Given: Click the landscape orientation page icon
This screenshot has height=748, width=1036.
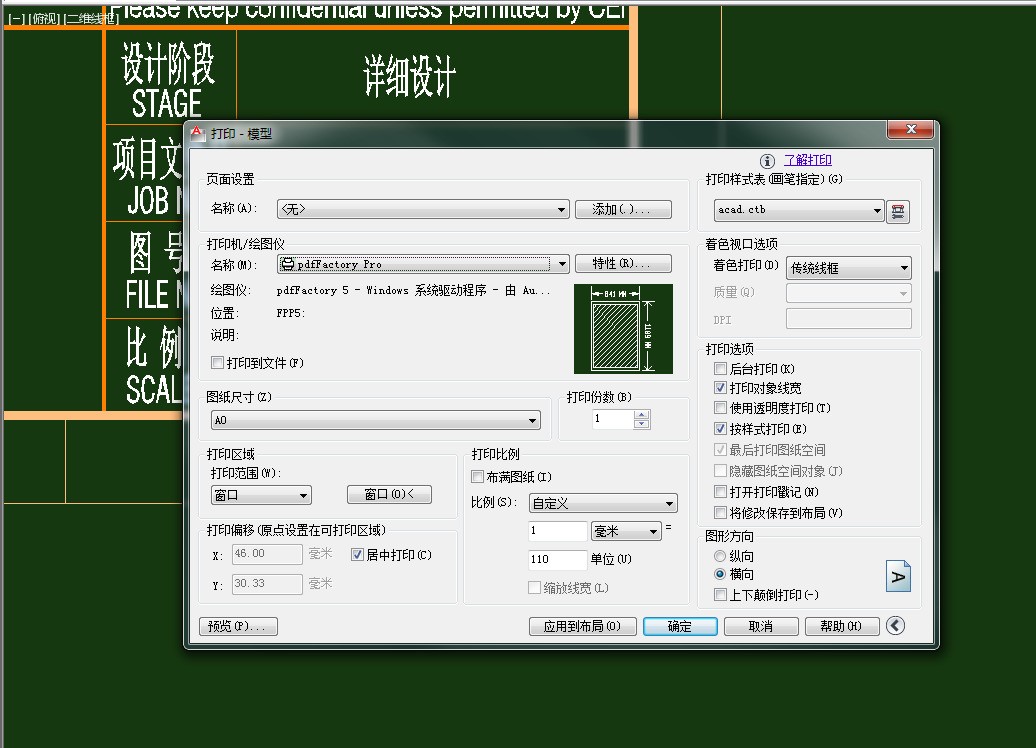Looking at the screenshot, I should tap(898, 576).
